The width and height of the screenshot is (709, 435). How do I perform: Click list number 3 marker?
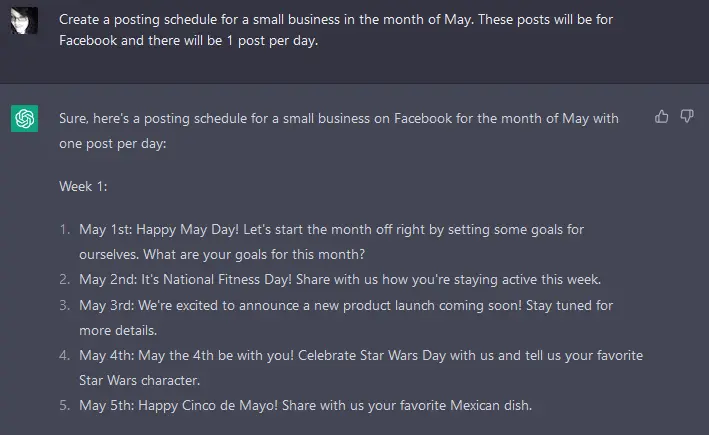(65, 305)
